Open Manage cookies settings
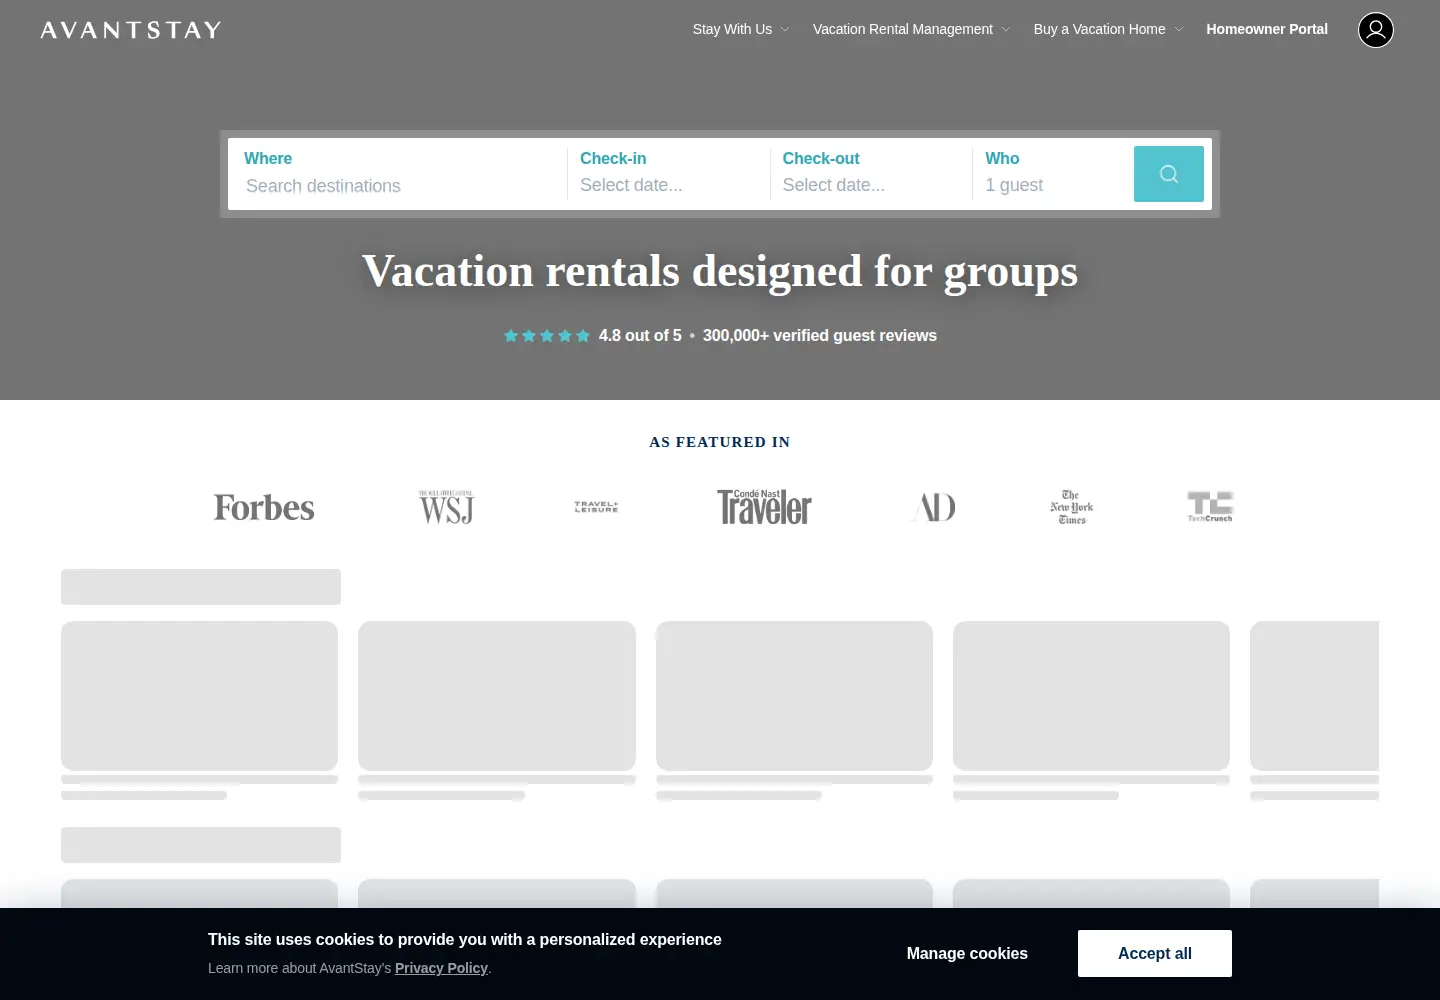 (x=967, y=954)
